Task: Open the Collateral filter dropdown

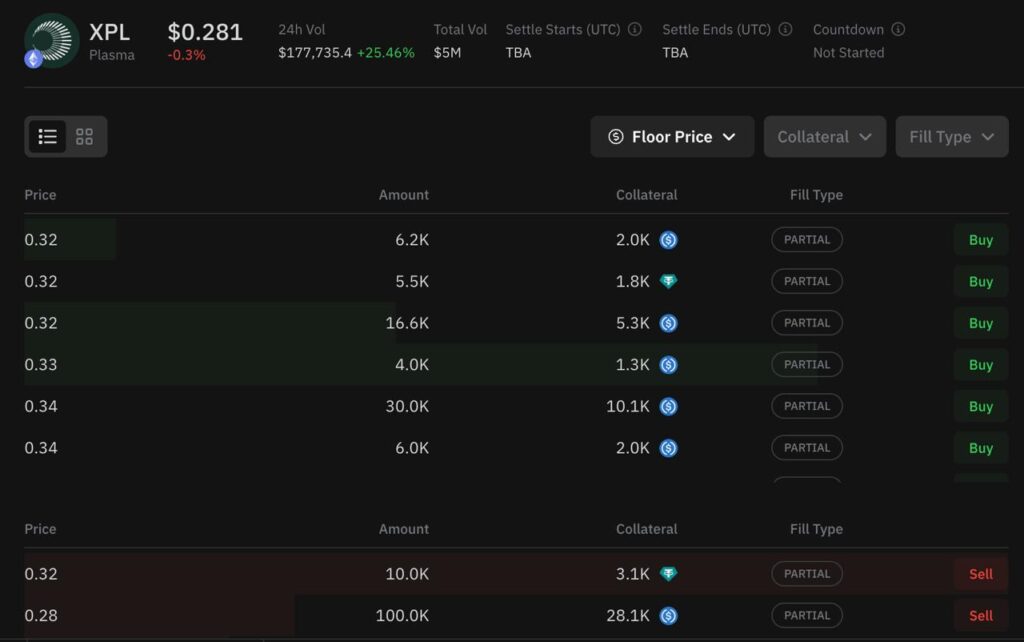Action: click(x=824, y=136)
